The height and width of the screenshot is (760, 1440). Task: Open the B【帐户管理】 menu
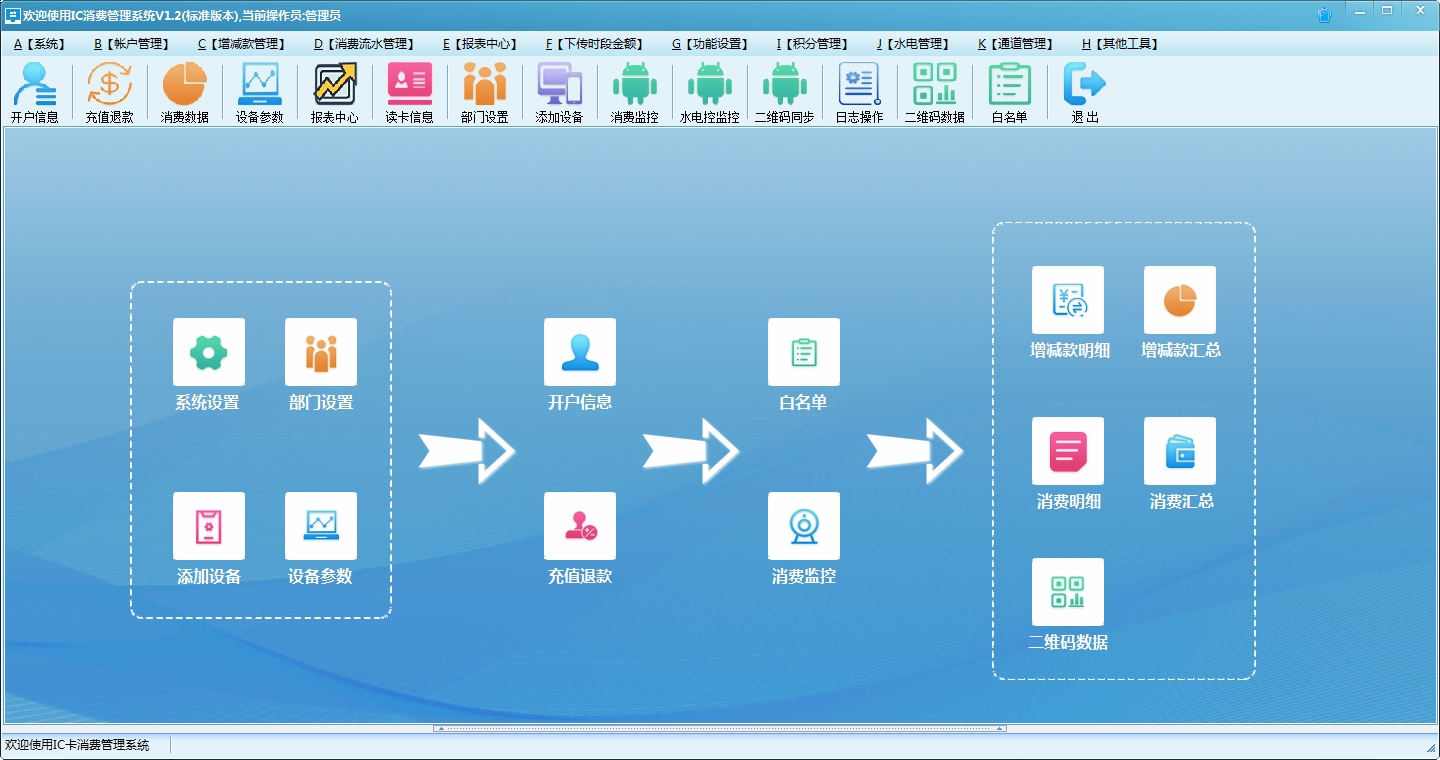tap(132, 44)
